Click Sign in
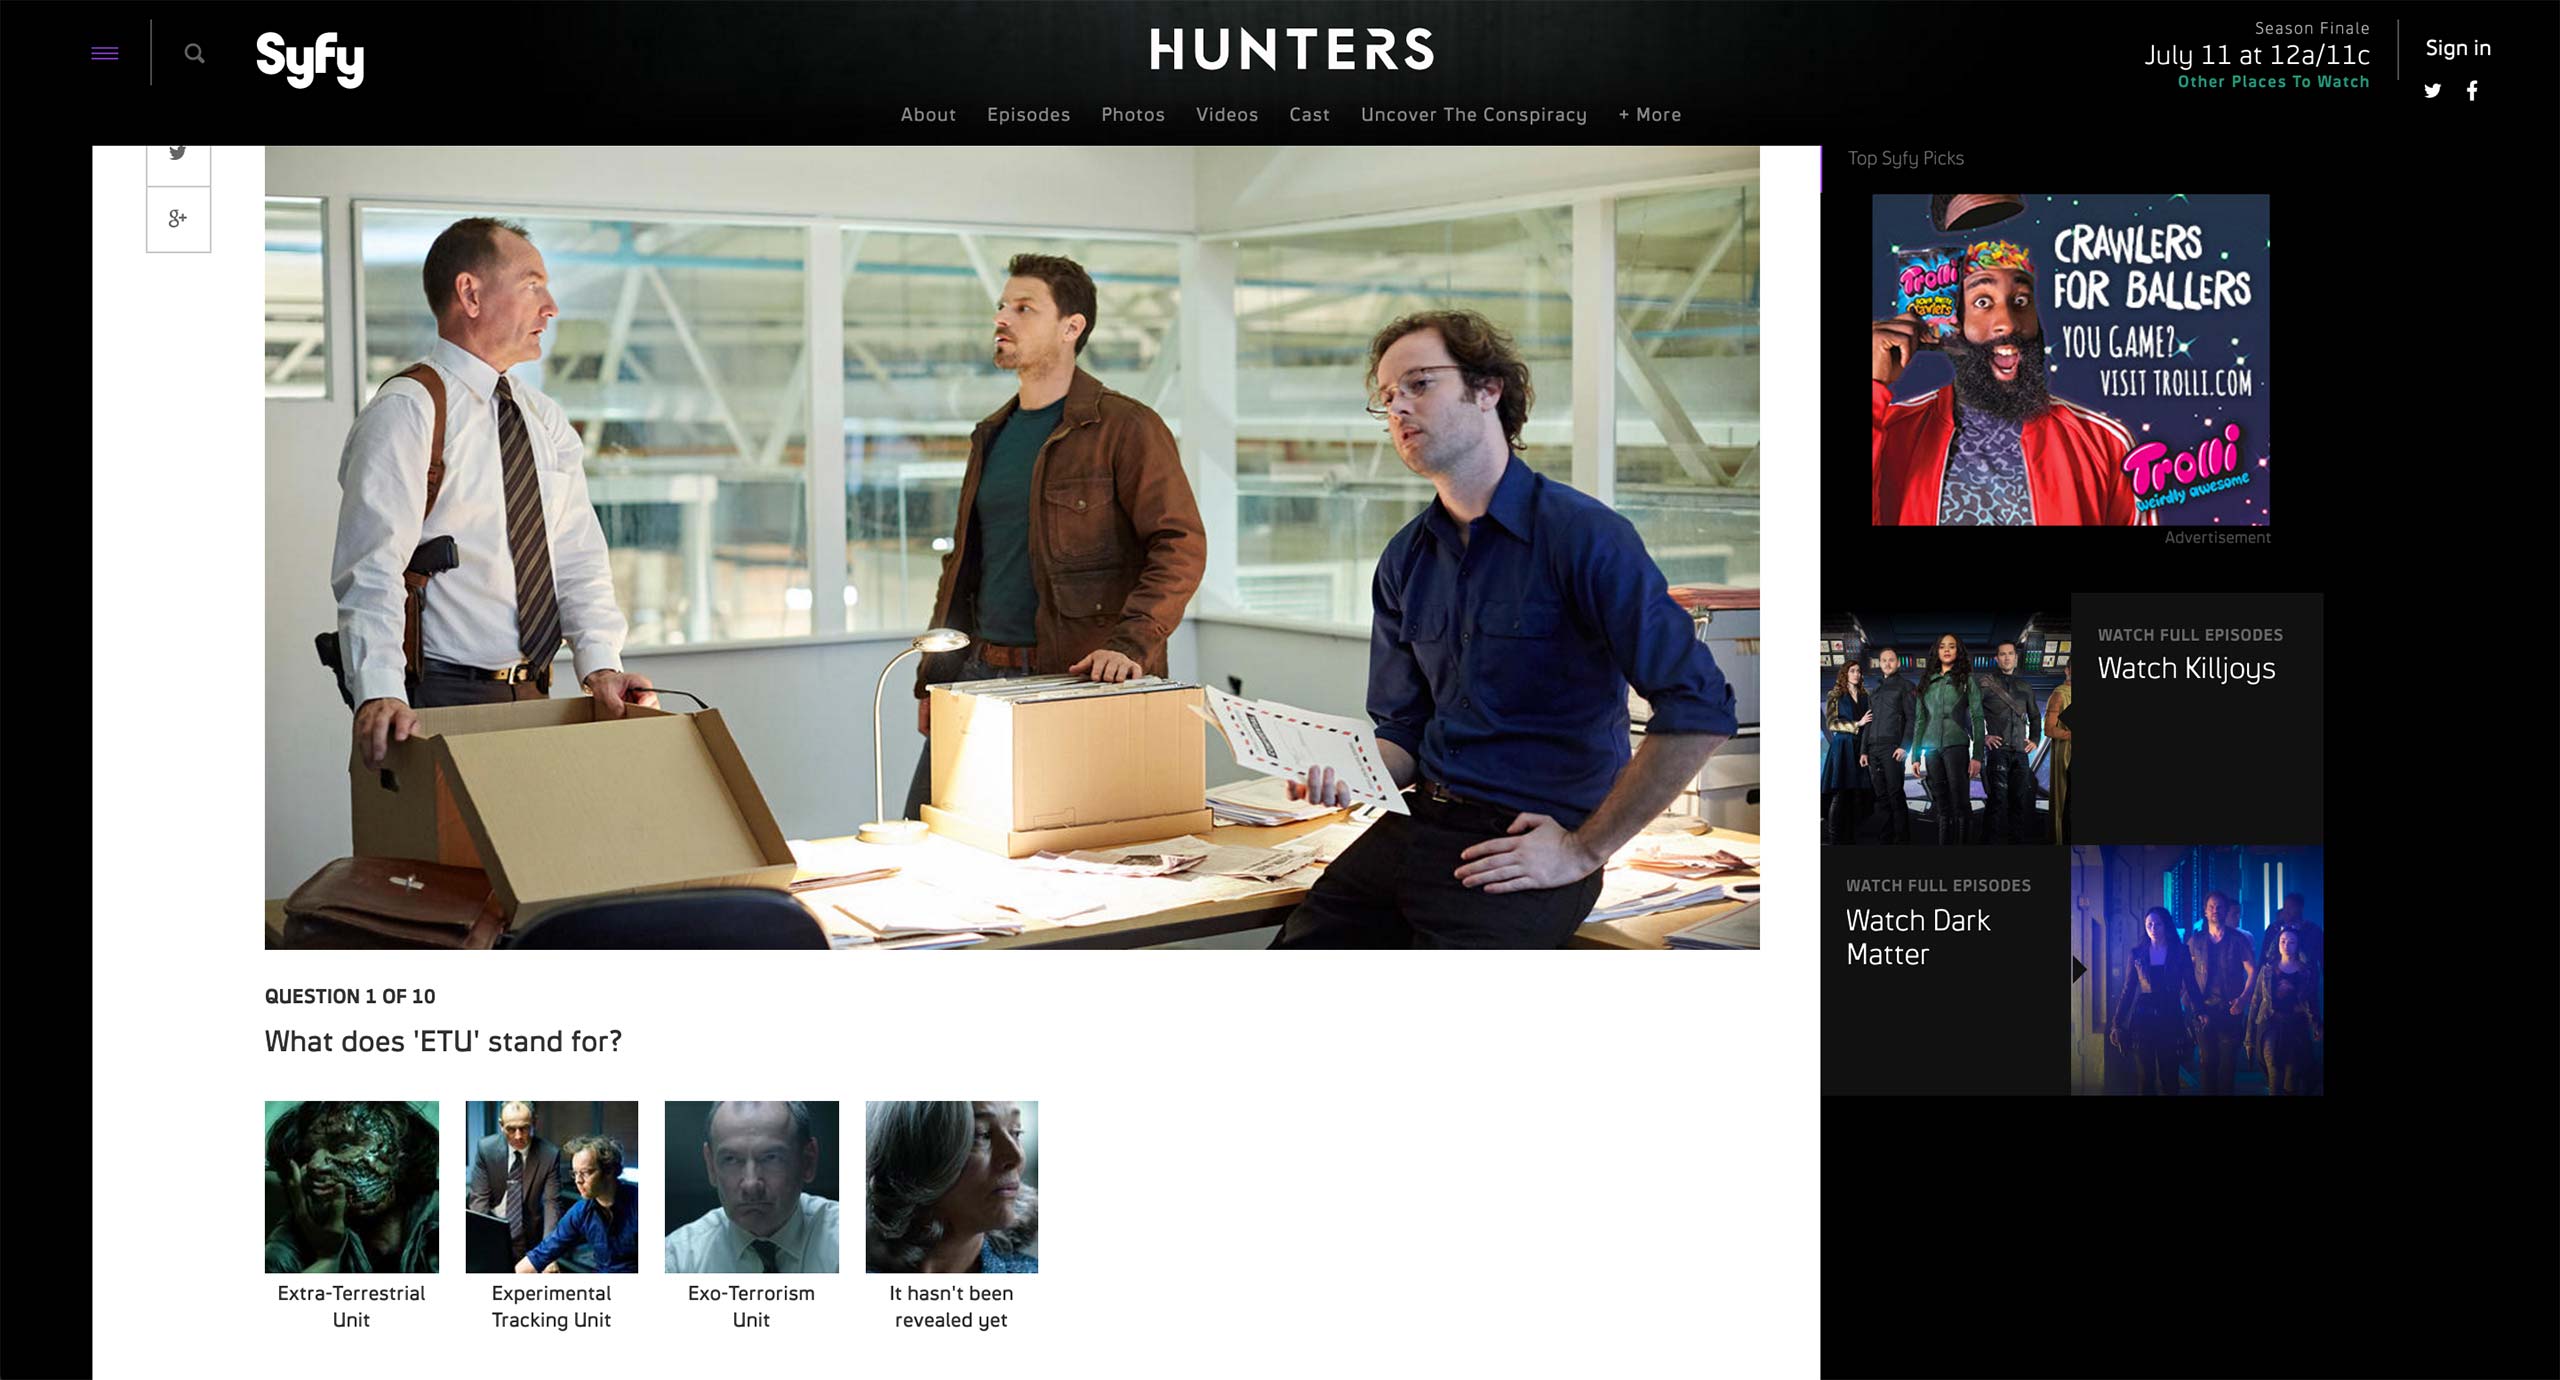Screen dimensions: 2560x1380 click(x=2457, y=48)
